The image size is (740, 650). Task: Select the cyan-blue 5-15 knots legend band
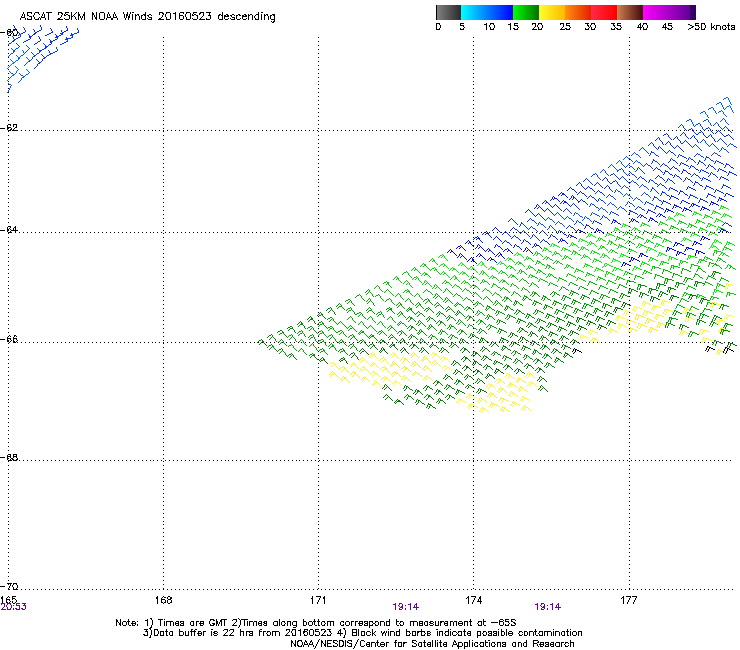(487, 12)
